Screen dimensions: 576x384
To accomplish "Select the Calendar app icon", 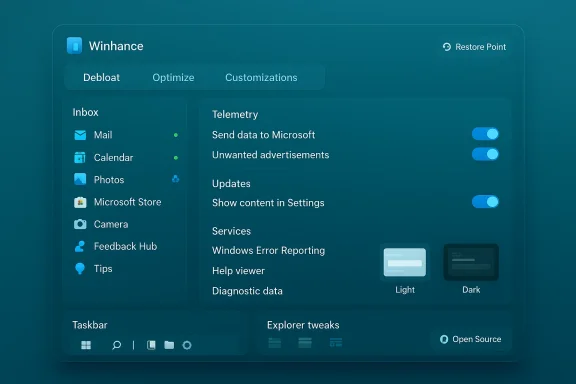I will (x=80, y=157).
